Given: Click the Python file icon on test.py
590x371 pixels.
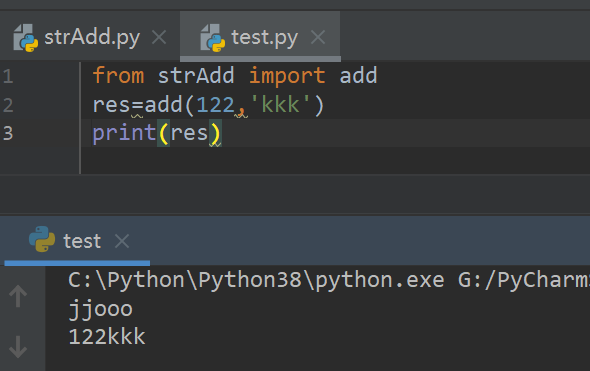Looking at the screenshot, I should tap(213, 38).
